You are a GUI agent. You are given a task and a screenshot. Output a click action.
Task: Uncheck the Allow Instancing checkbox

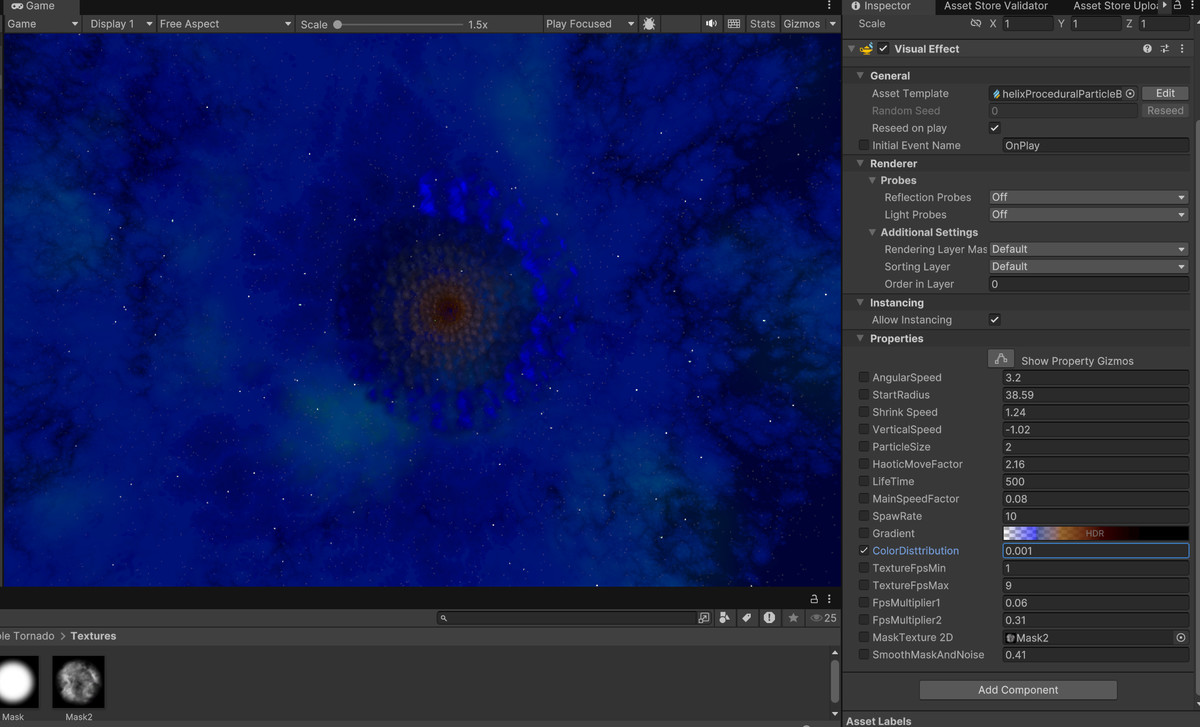994,320
